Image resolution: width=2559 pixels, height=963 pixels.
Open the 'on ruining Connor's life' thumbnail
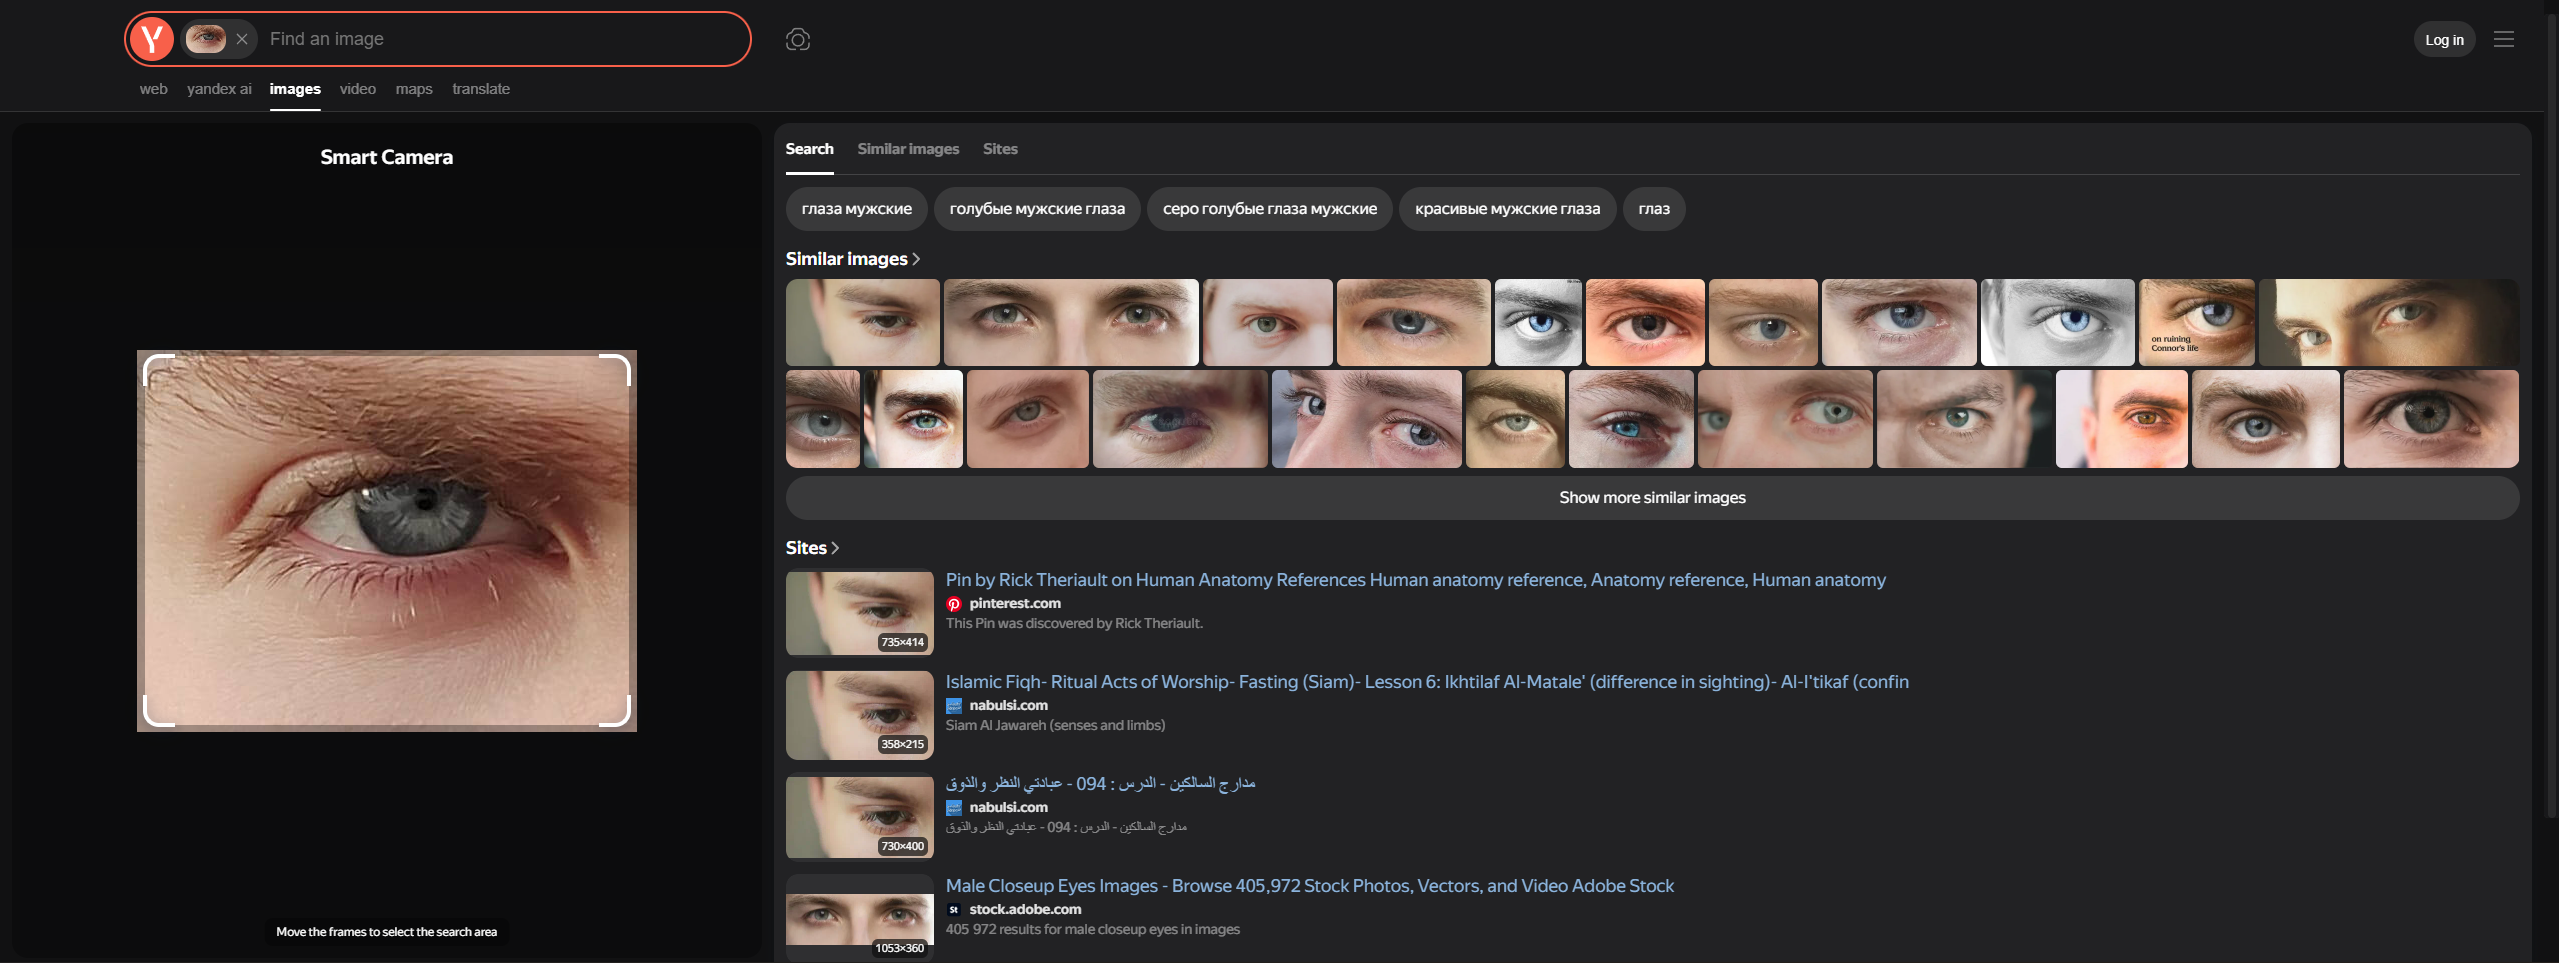tap(2196, 322)
